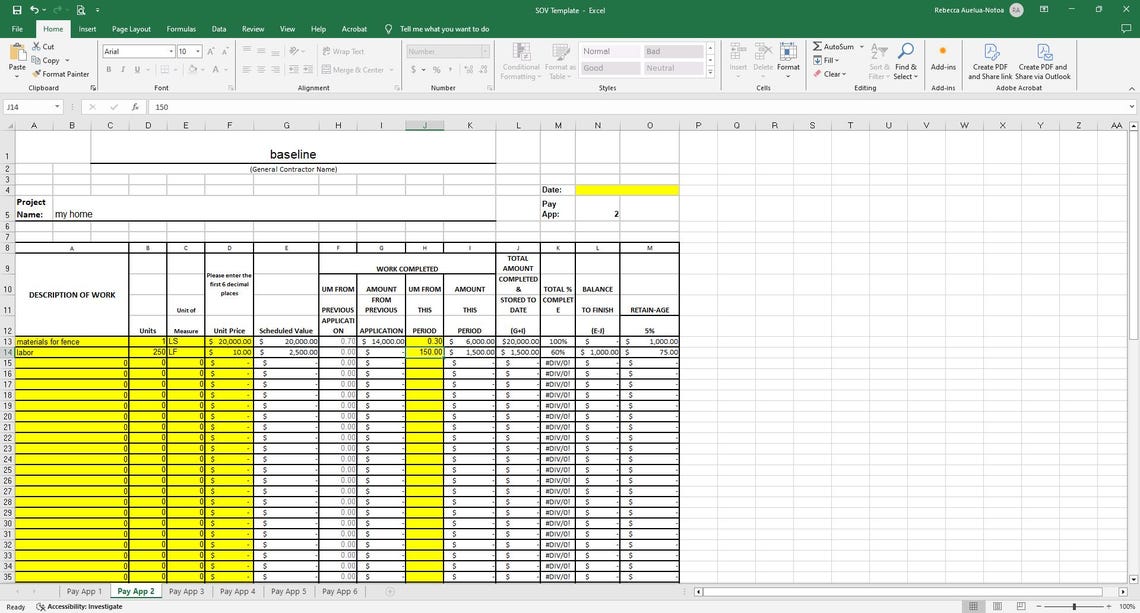Expand the cell Styles gallery arrow
1140x613 pixels.
(710, 71)
